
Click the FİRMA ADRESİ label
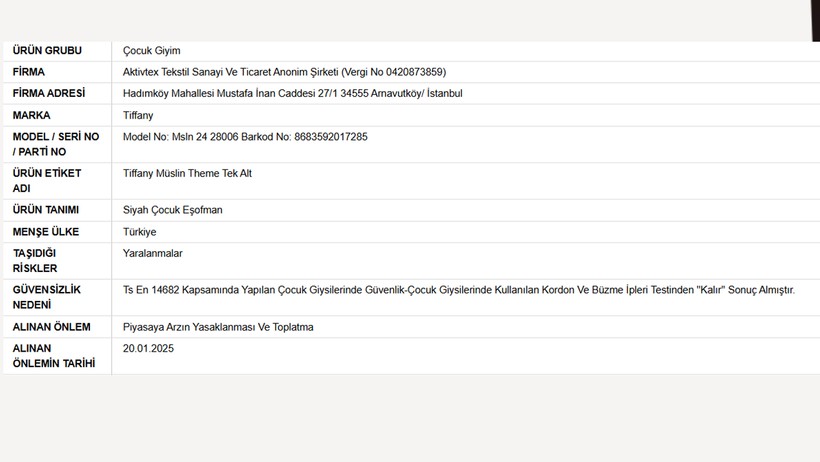[49, 94]
